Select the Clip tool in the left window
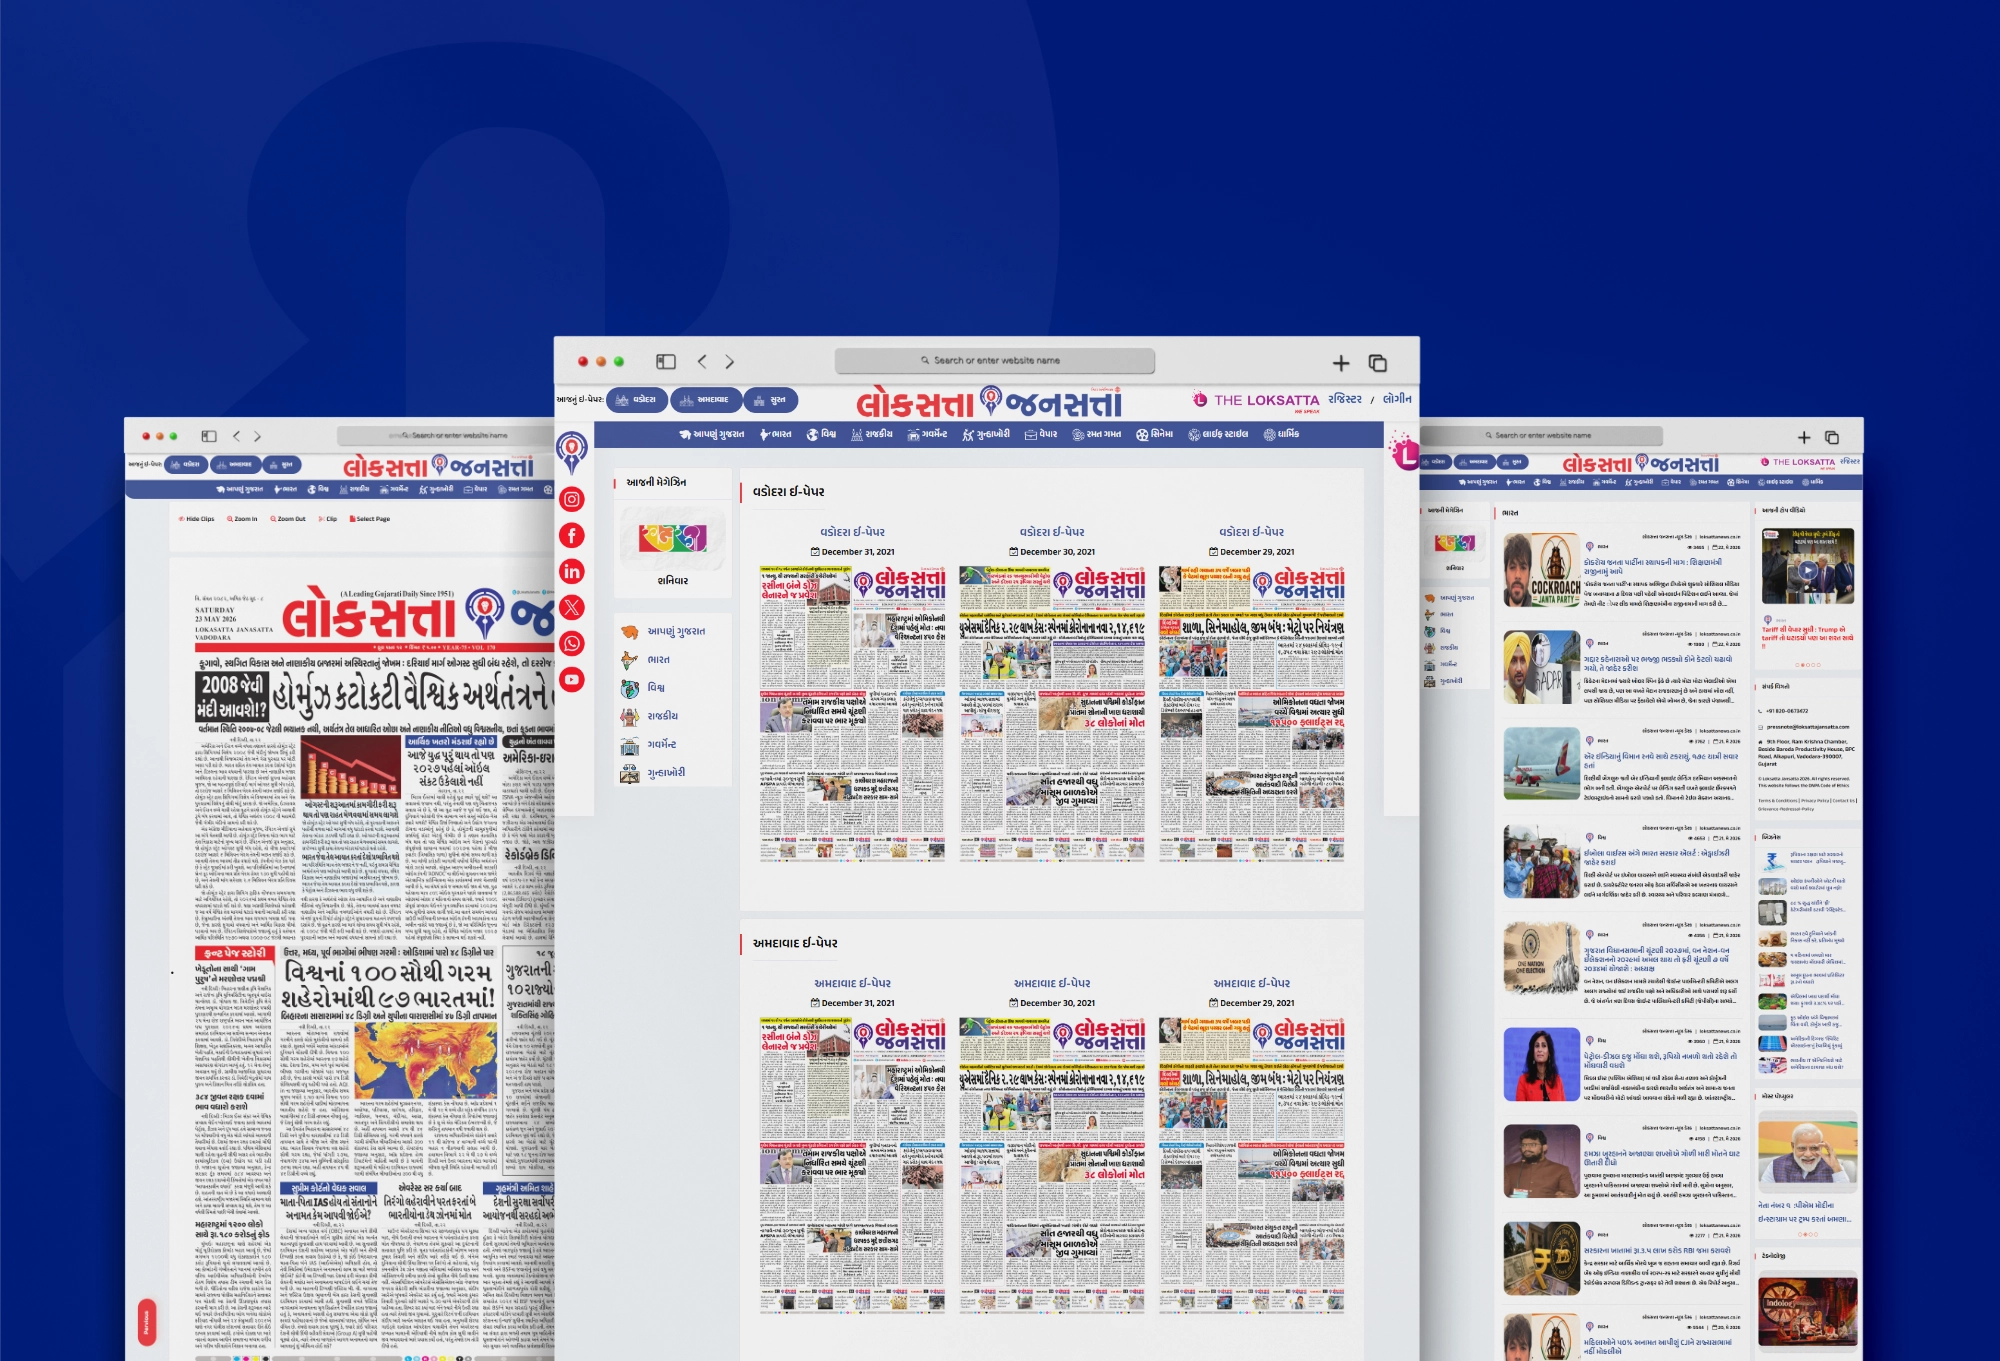The image size is (2000, 1361). (x=328, y=519)
